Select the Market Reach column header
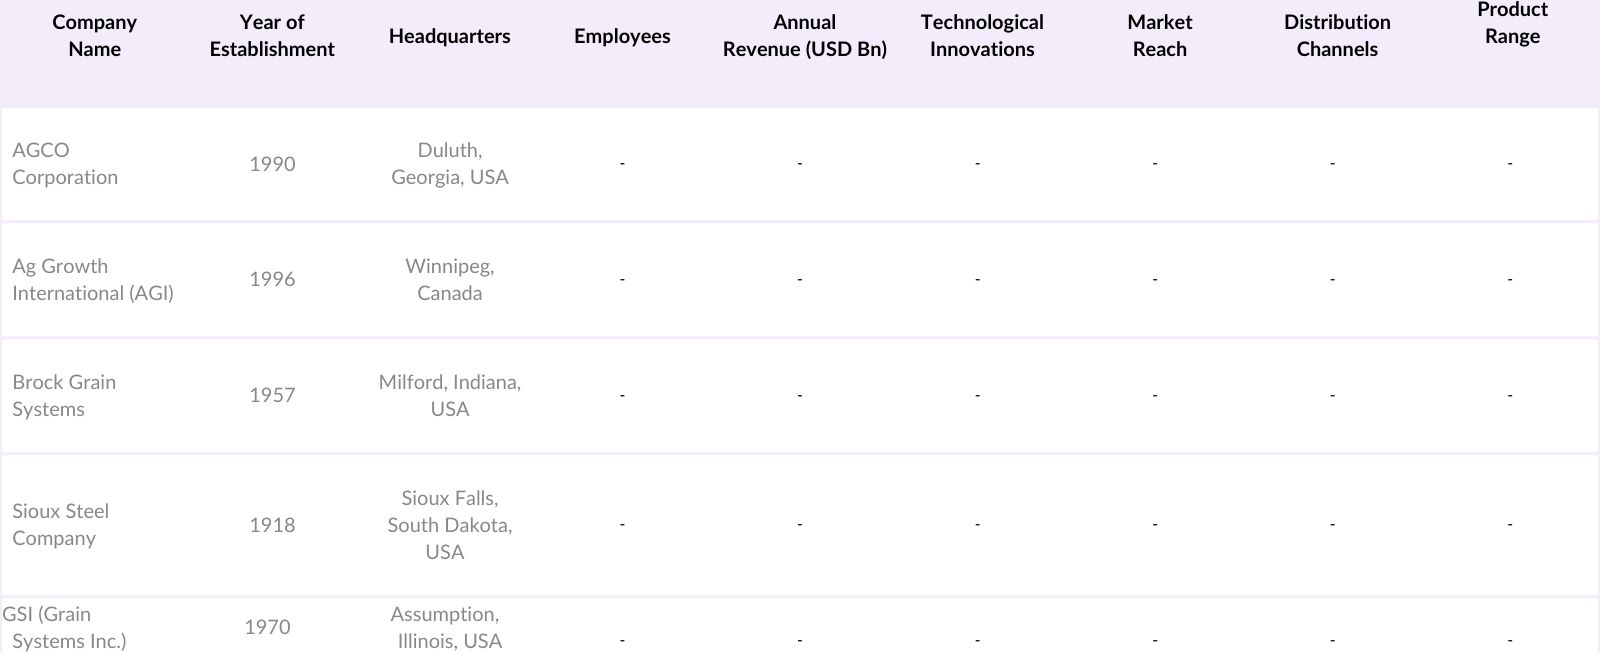 click(x=1159, y=36)
